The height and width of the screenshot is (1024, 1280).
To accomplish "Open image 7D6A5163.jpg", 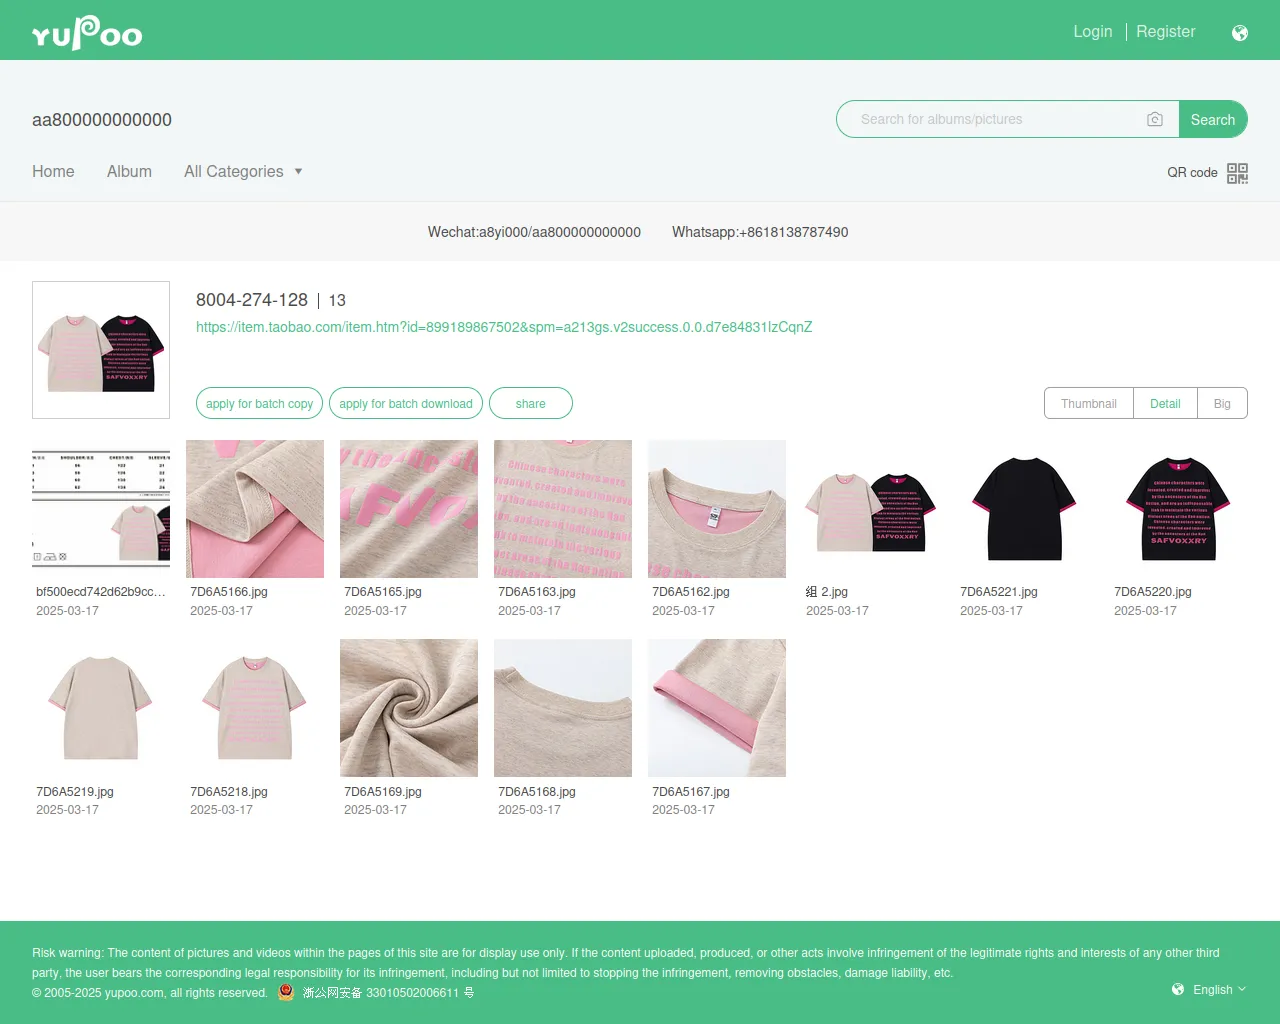I will (563, 509).
